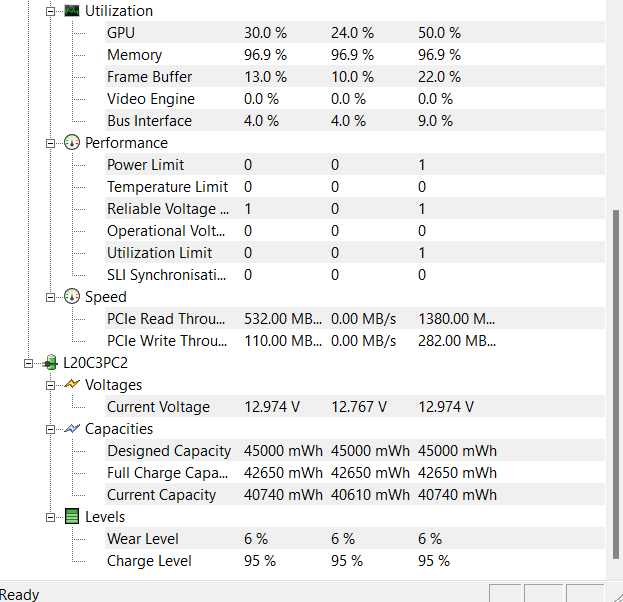Screen dimensions: 623x602
Task: Select the Frame Buffer row
Action: [149, 77]
